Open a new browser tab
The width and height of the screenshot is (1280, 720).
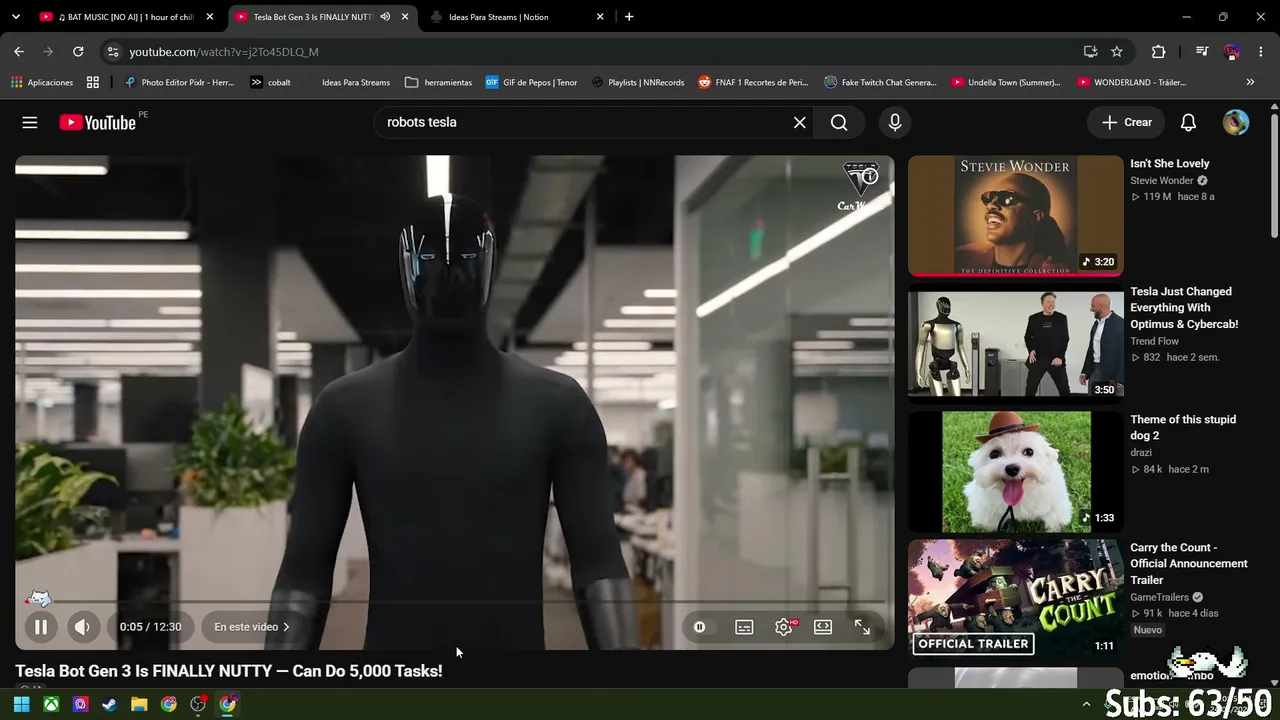coord(629,17)
